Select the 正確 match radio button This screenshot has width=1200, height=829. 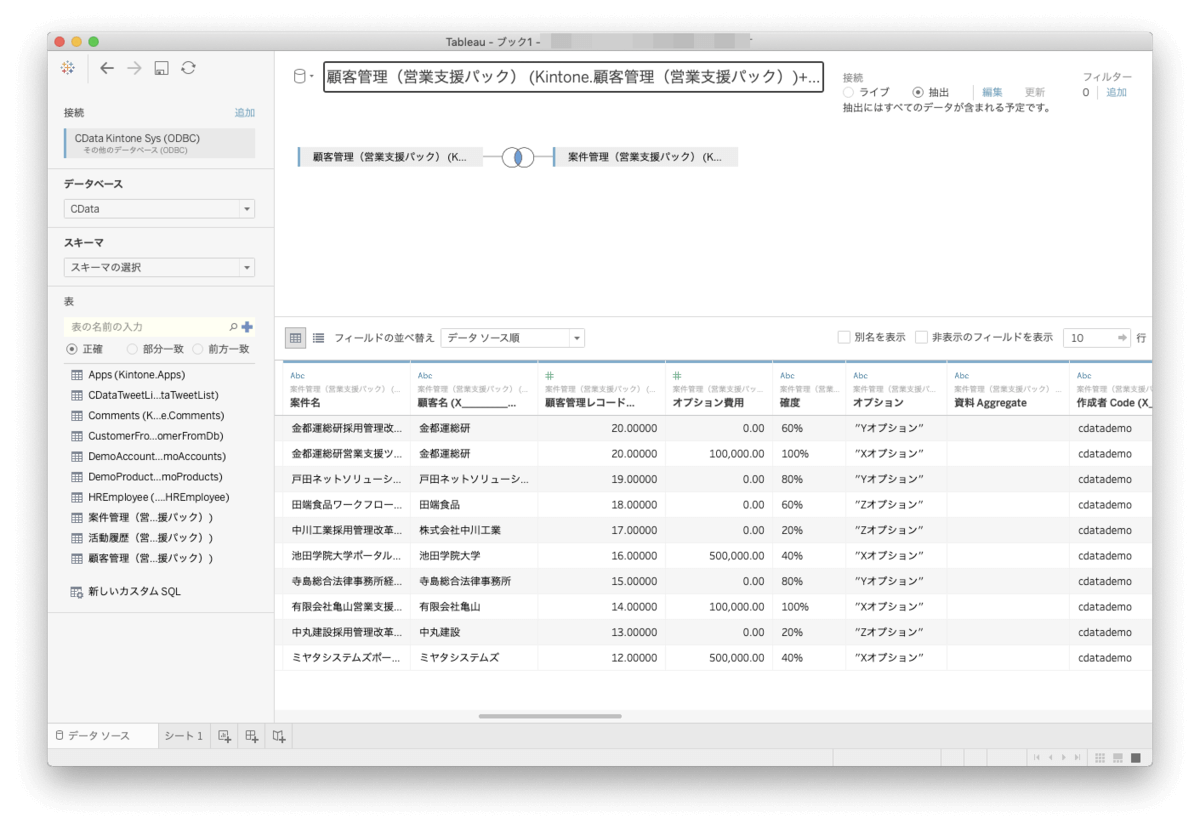pos(72,349)
